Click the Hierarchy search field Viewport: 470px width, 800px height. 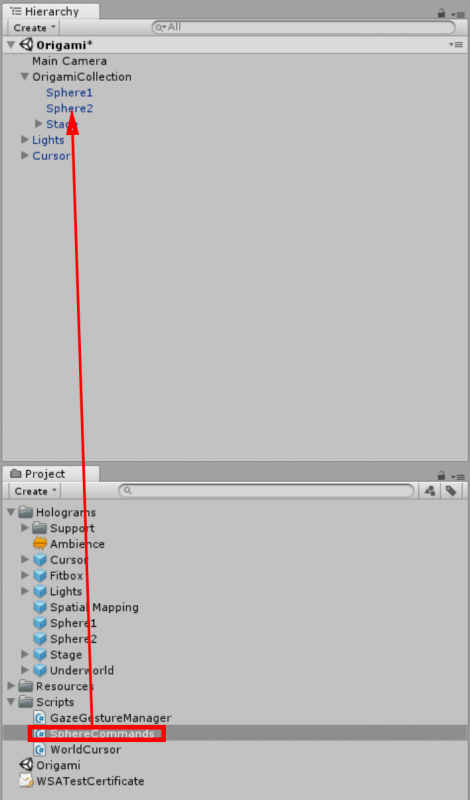pos(304,27)
